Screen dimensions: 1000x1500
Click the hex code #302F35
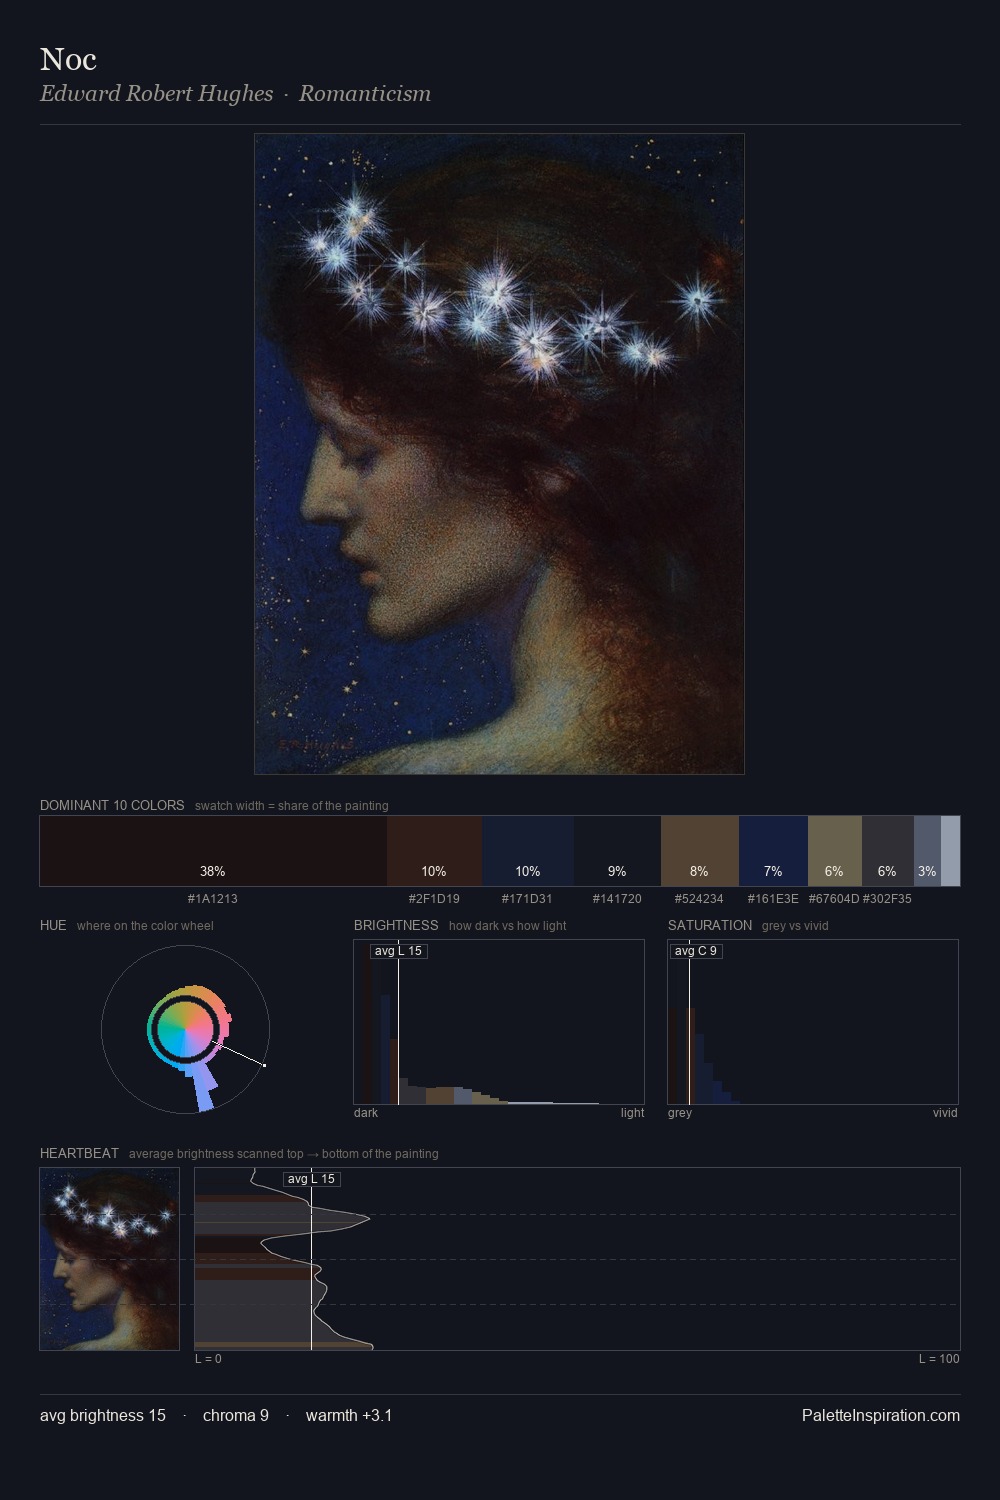[x=887, y=898]
